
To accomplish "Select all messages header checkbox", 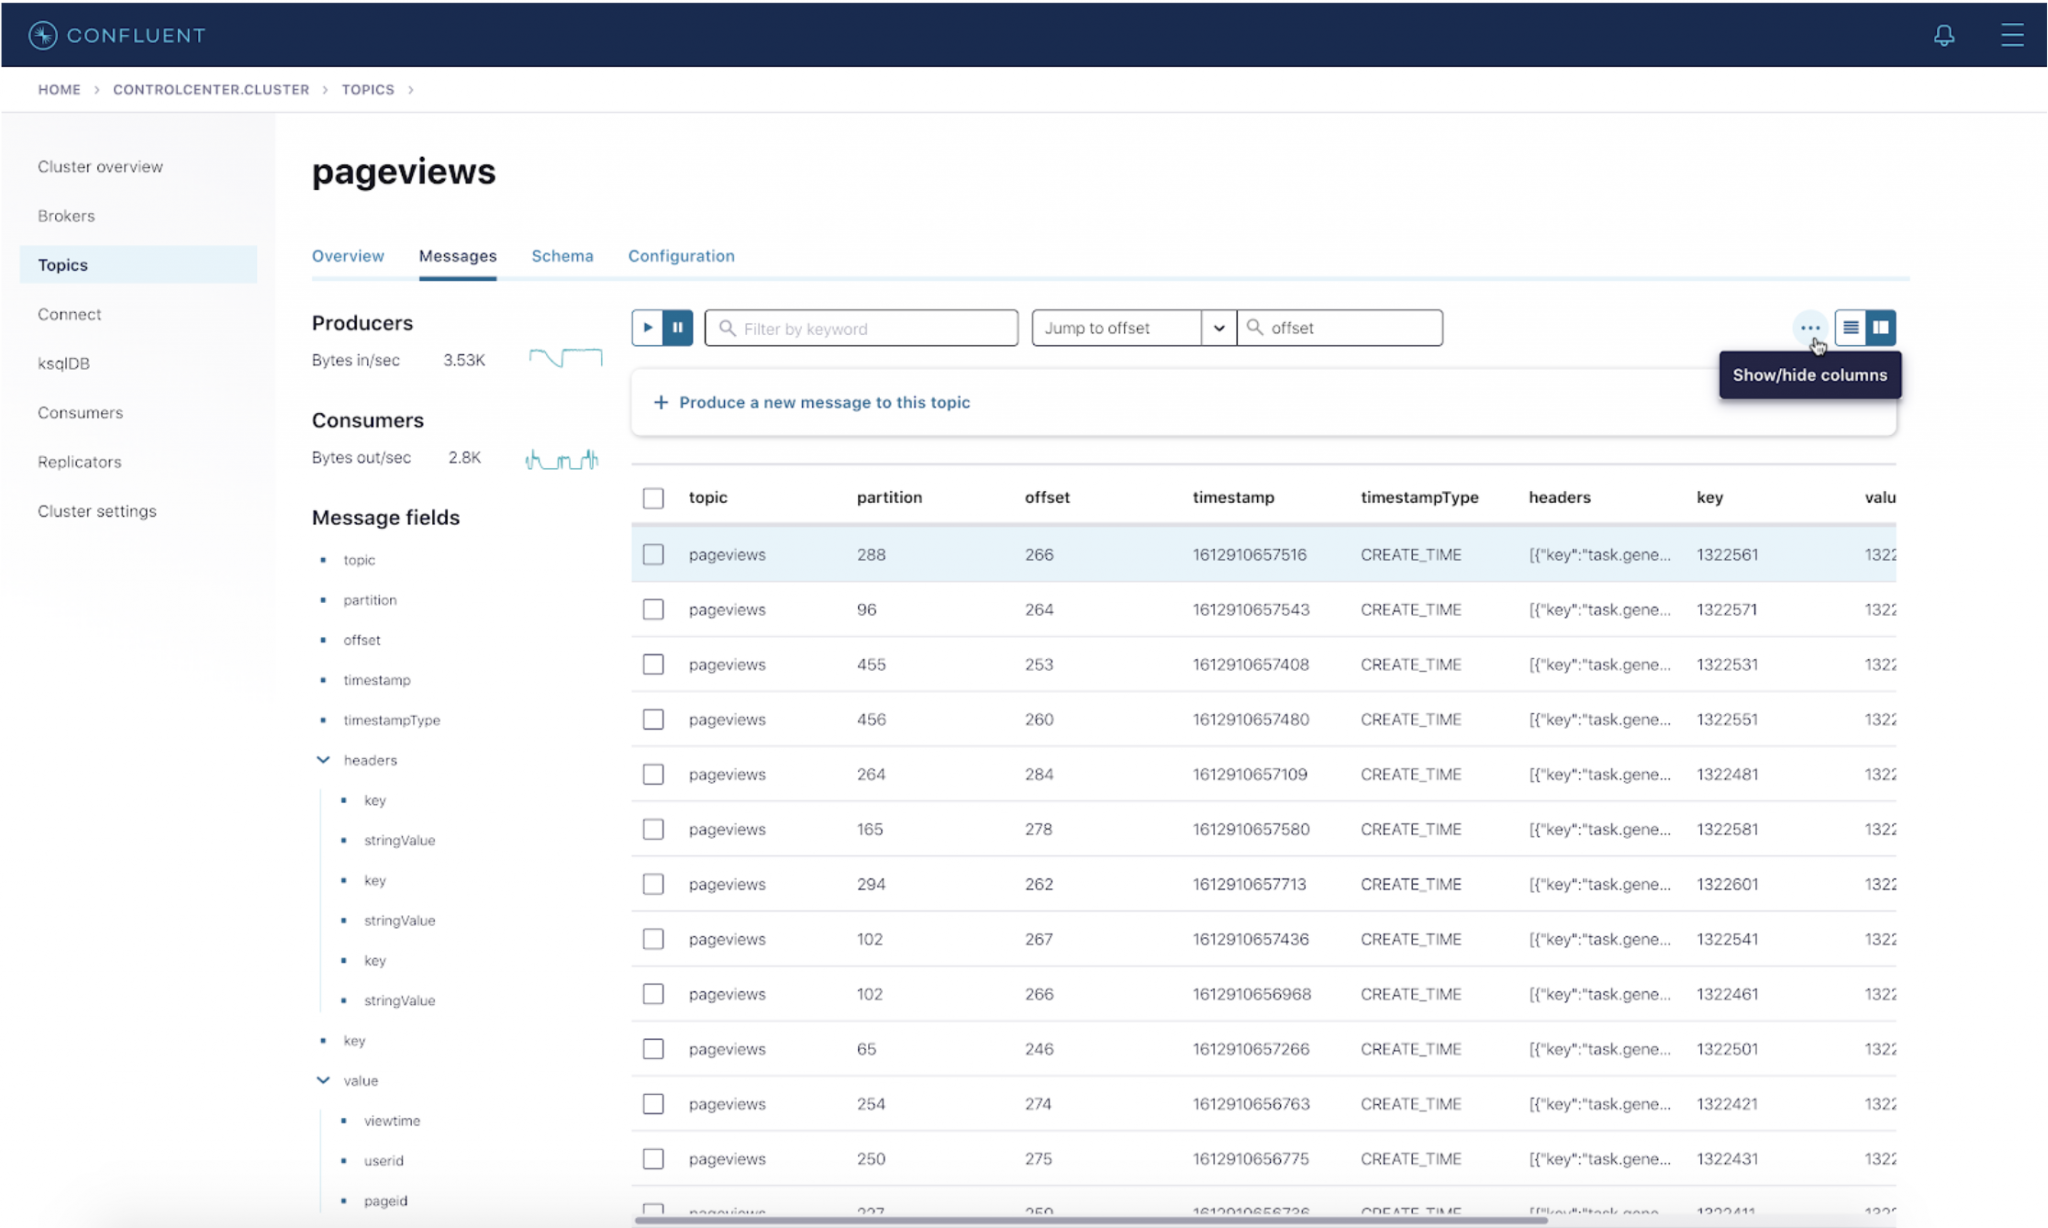I will pyautogui.click(x=653, y=498).
